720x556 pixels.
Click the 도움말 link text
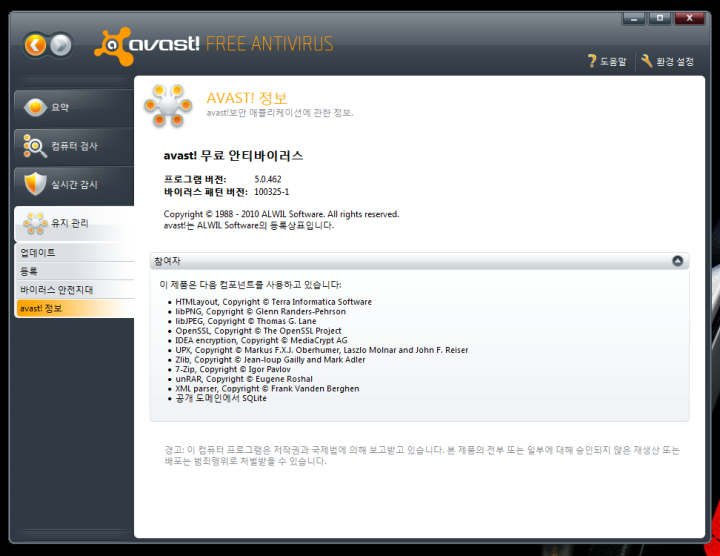(x=613, y=62)
